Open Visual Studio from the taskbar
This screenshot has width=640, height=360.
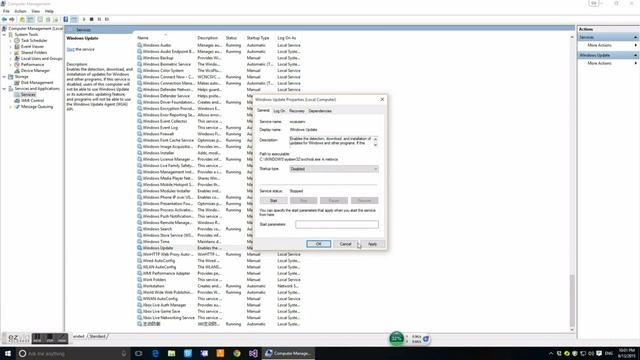click(x=253, y=353)
